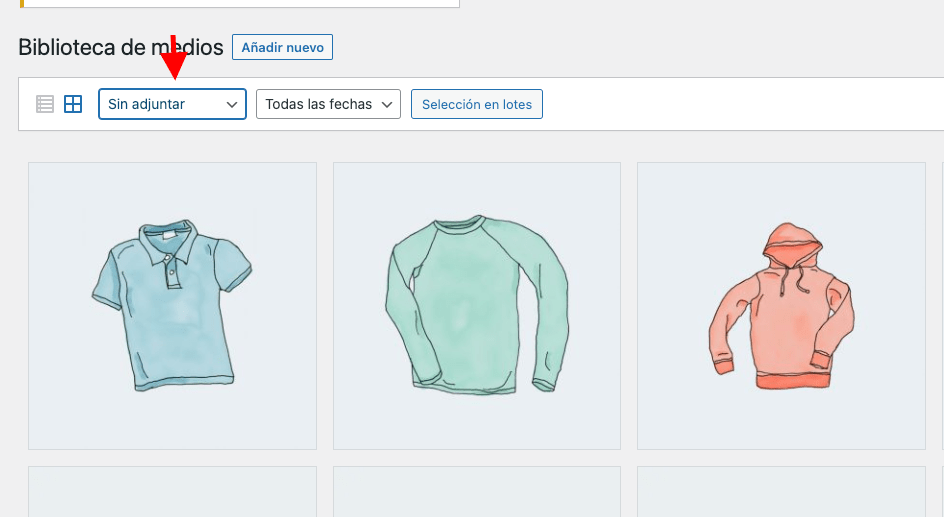944x517 pixels.
Task: Click the 'Biblioteca de medios' heading
Action: (x=120, y=47)
